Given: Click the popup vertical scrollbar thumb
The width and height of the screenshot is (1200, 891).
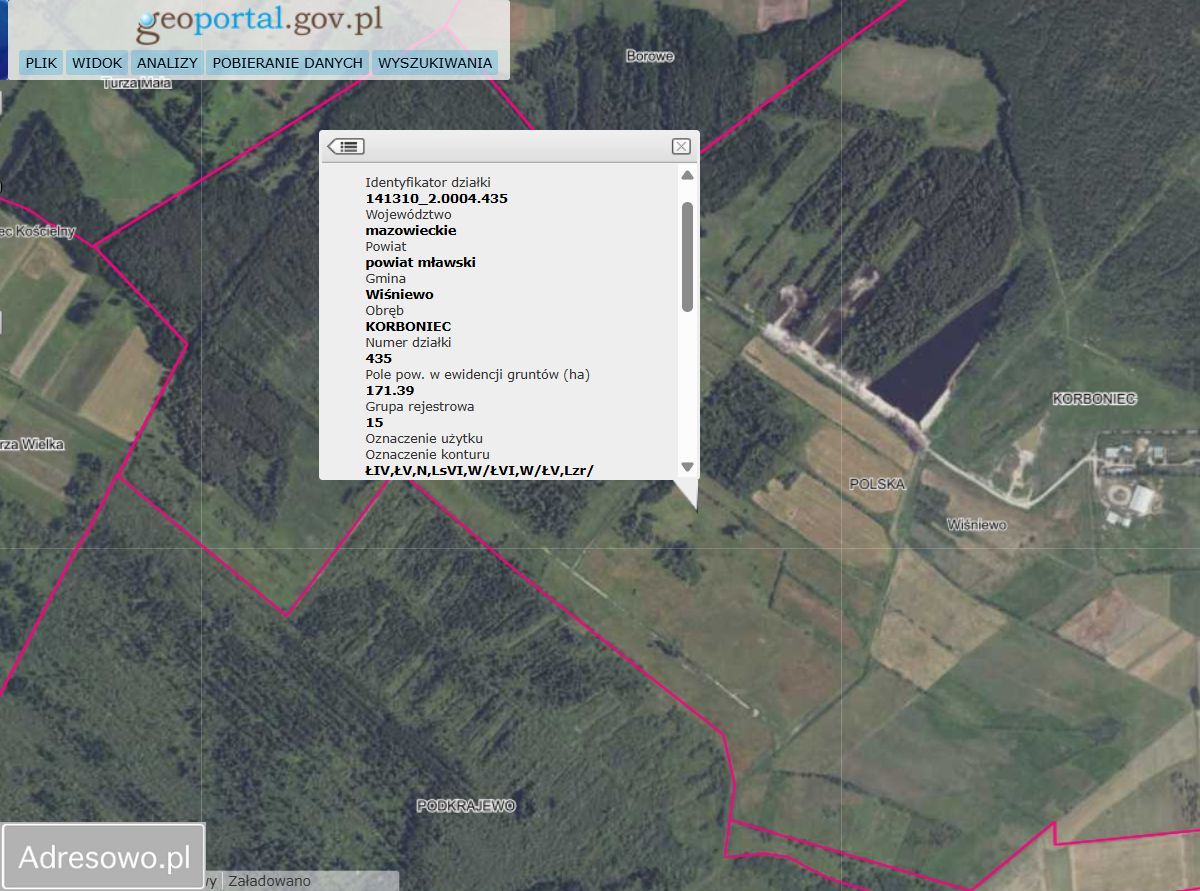Looking at the screenshot, I should (x=687, y=256).
